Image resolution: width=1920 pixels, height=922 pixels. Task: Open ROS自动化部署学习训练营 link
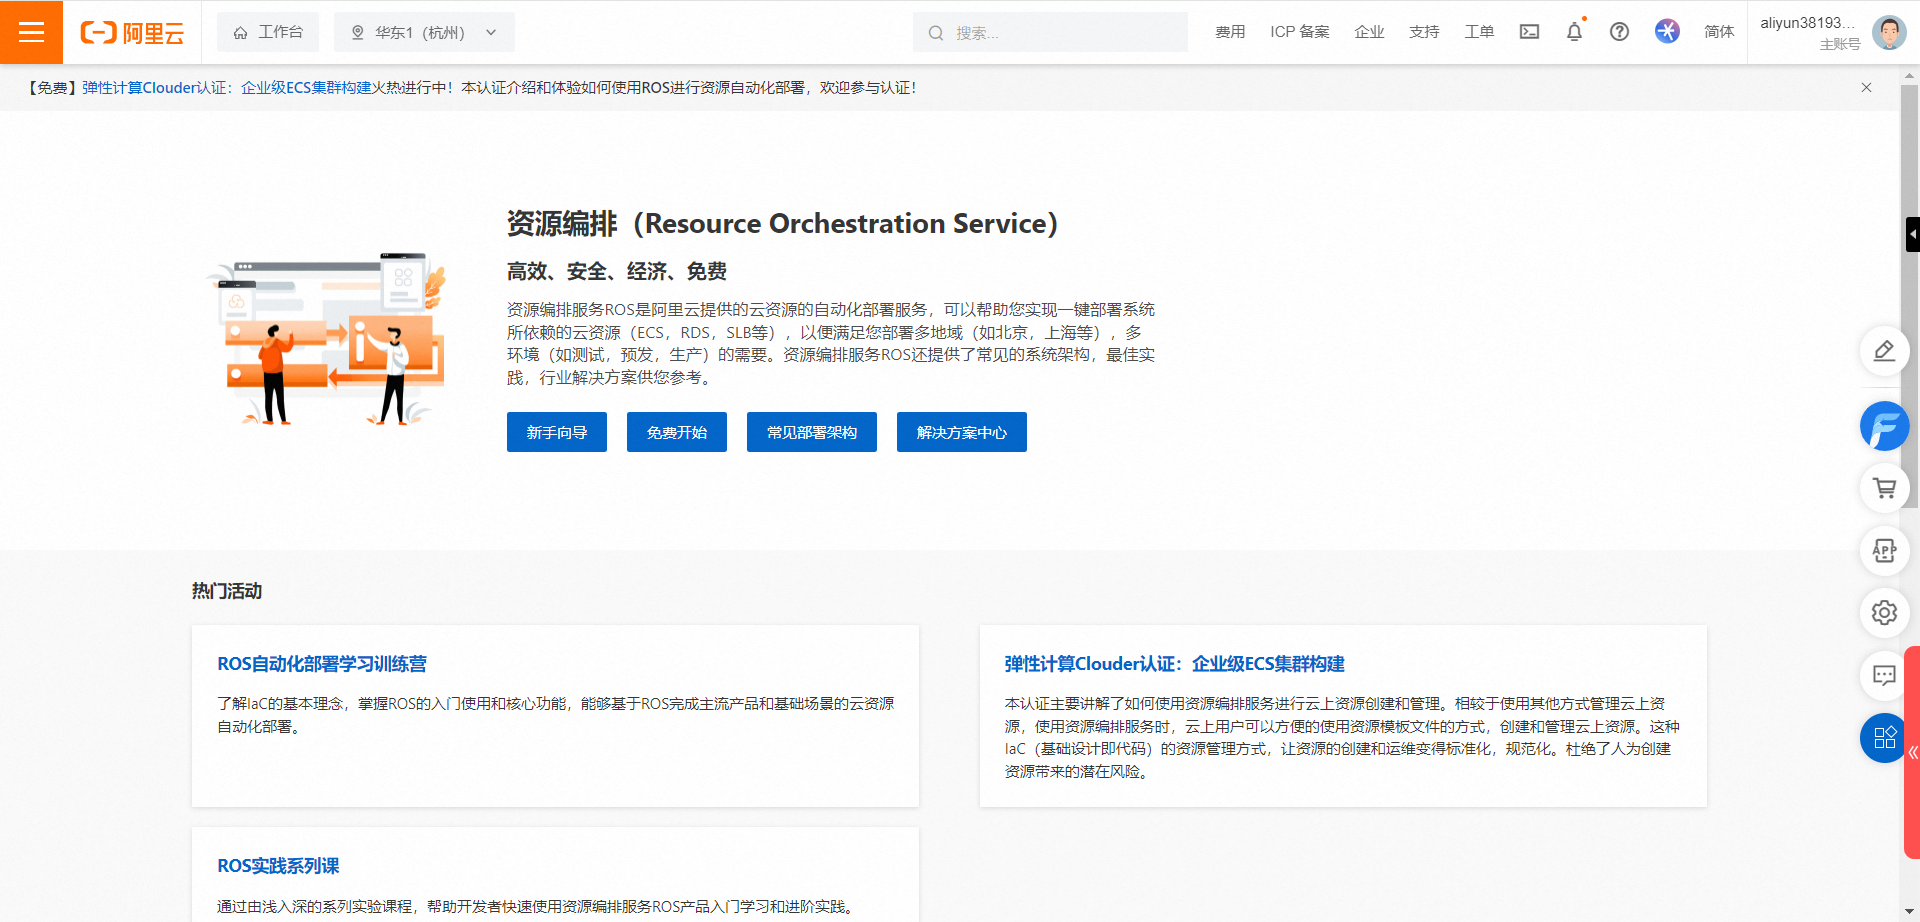pos(322,664)
